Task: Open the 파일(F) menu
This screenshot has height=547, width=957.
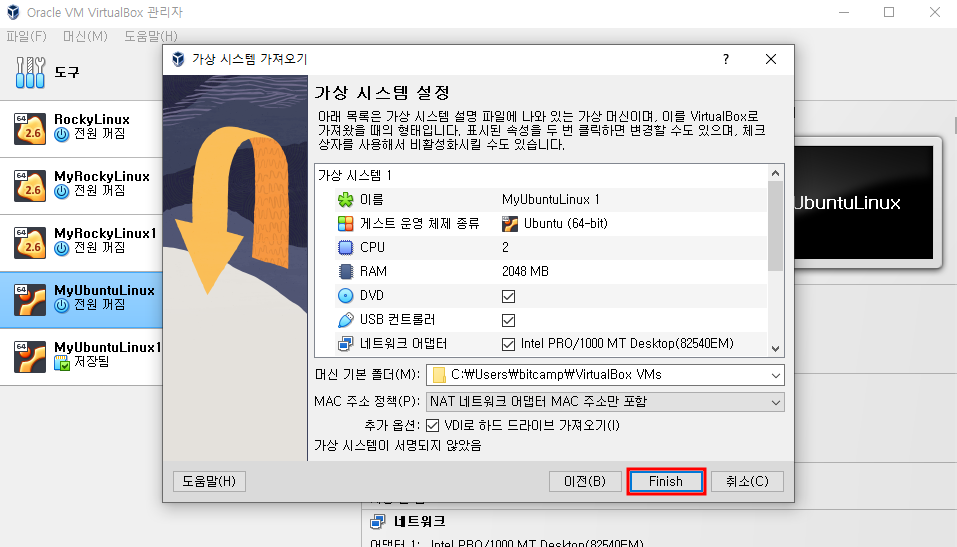Action: click(x=26, y=37)
